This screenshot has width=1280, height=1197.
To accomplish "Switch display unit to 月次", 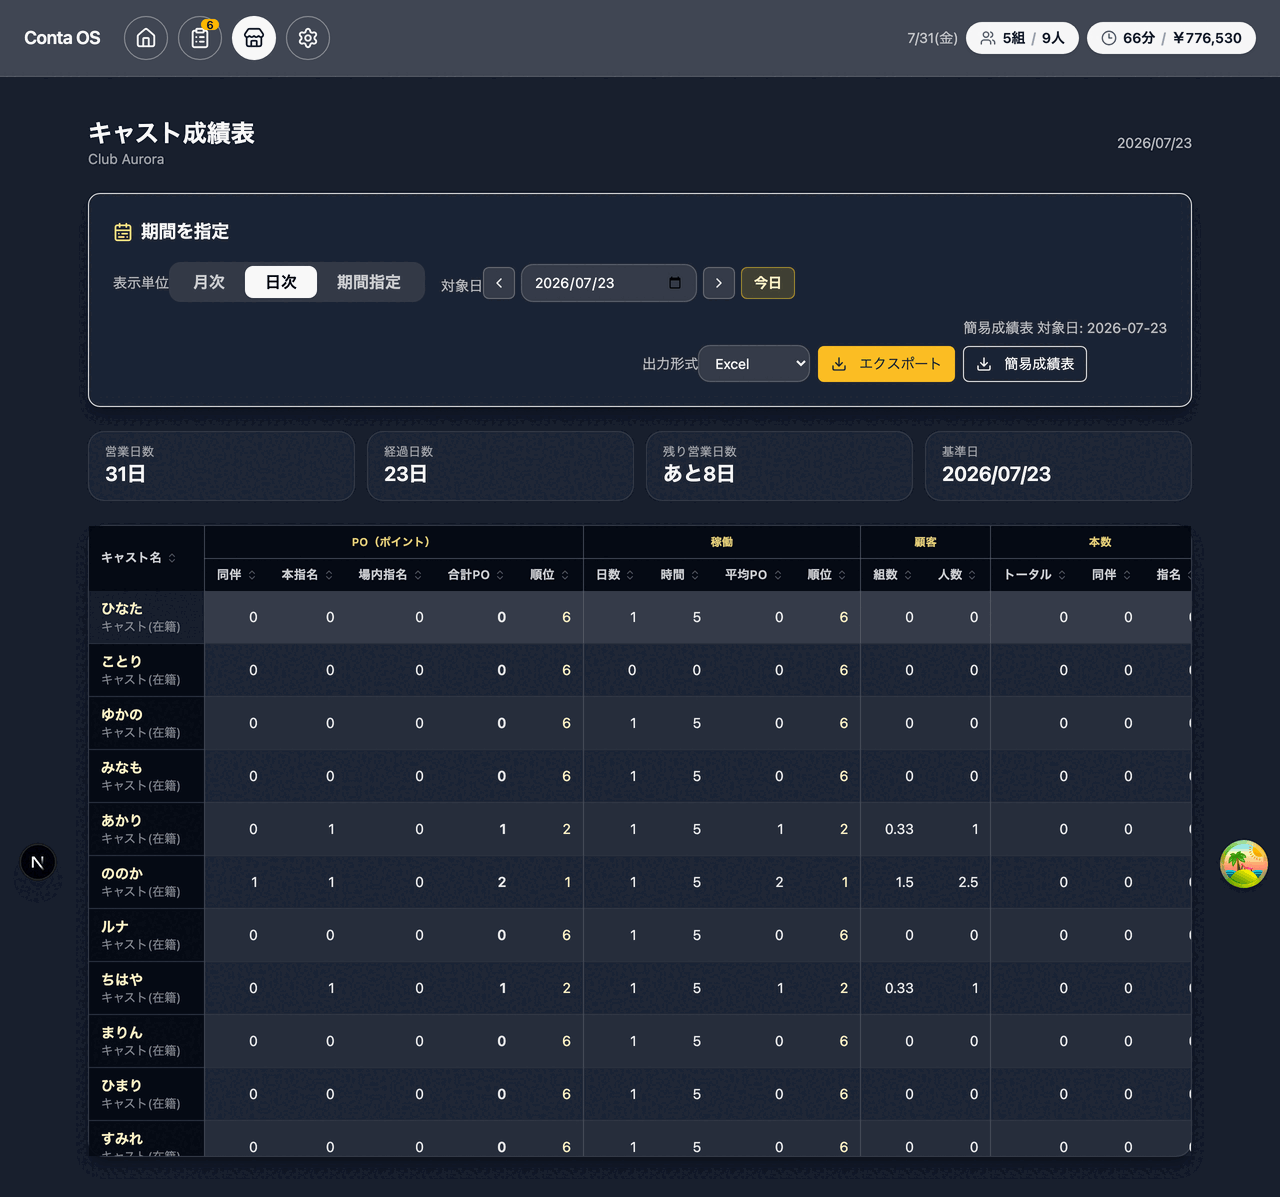I will 209,282.
